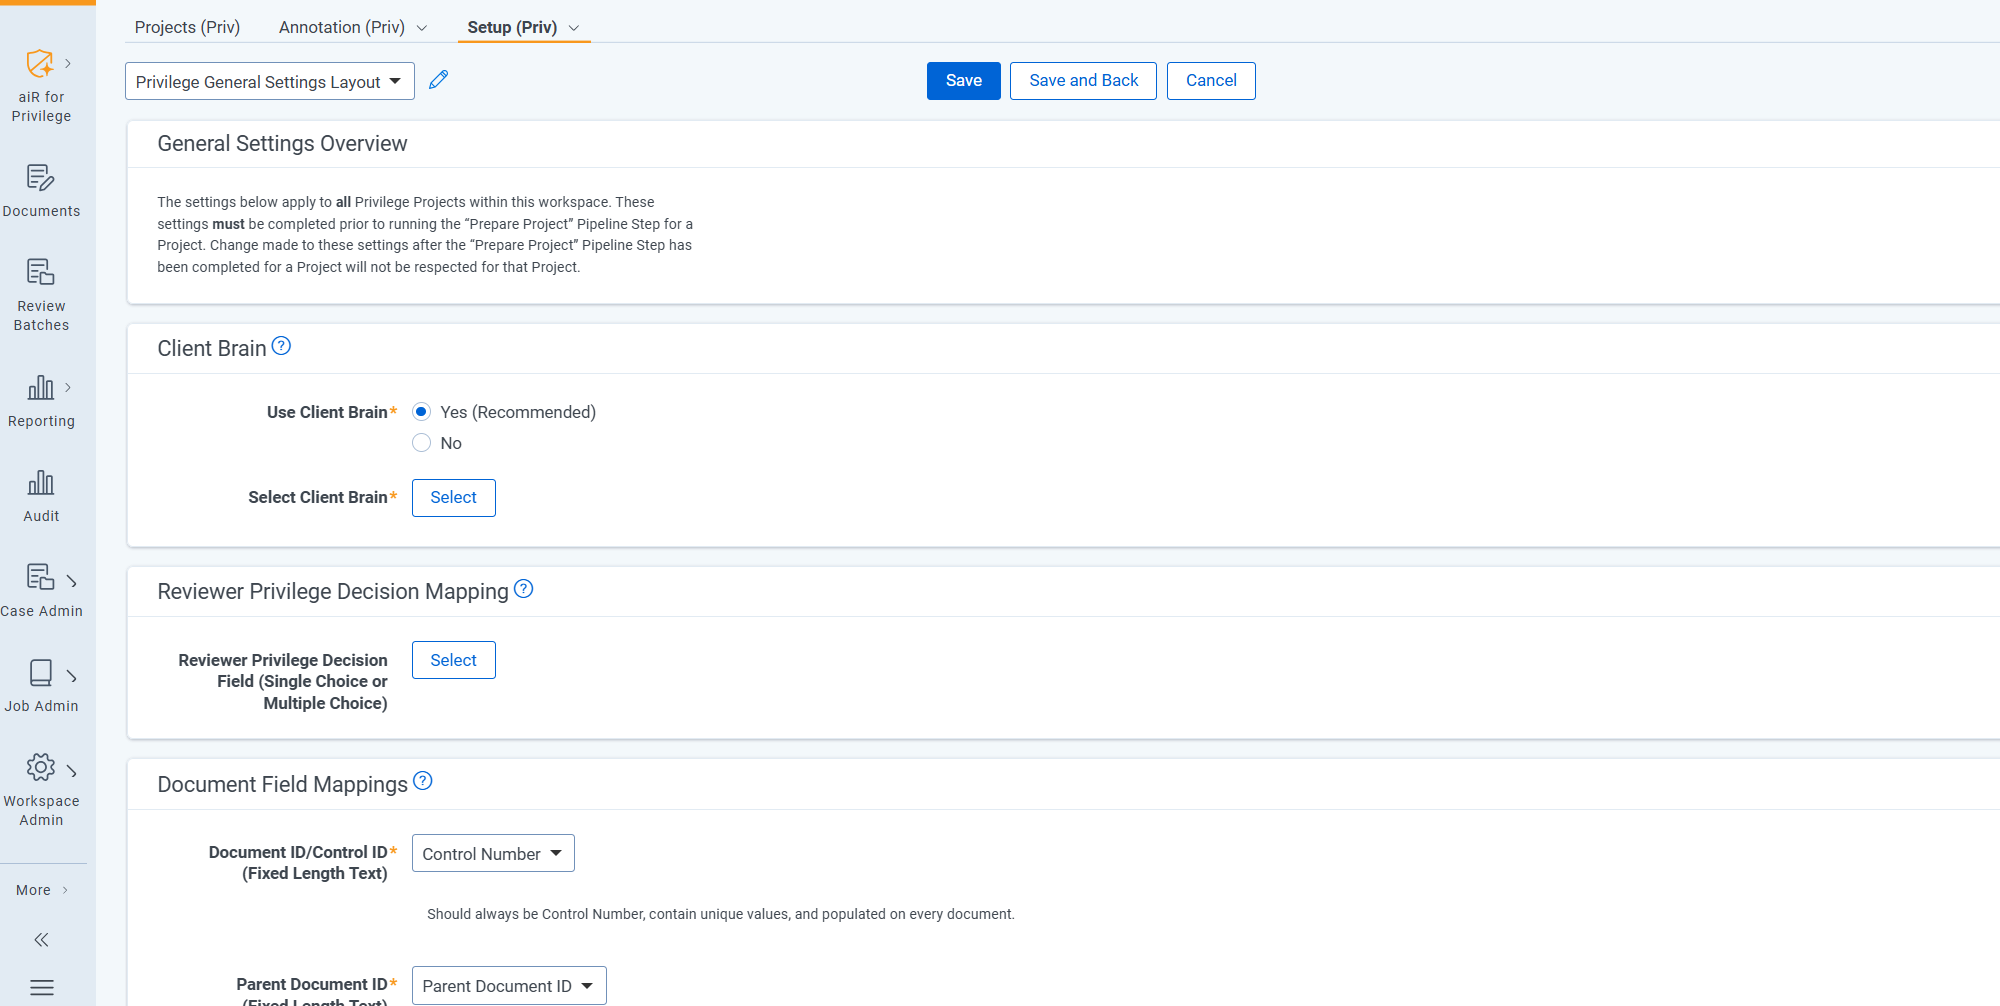Open the Parent Document ID dropdown
2000x1006 pixels.
(x=509, y=985)
